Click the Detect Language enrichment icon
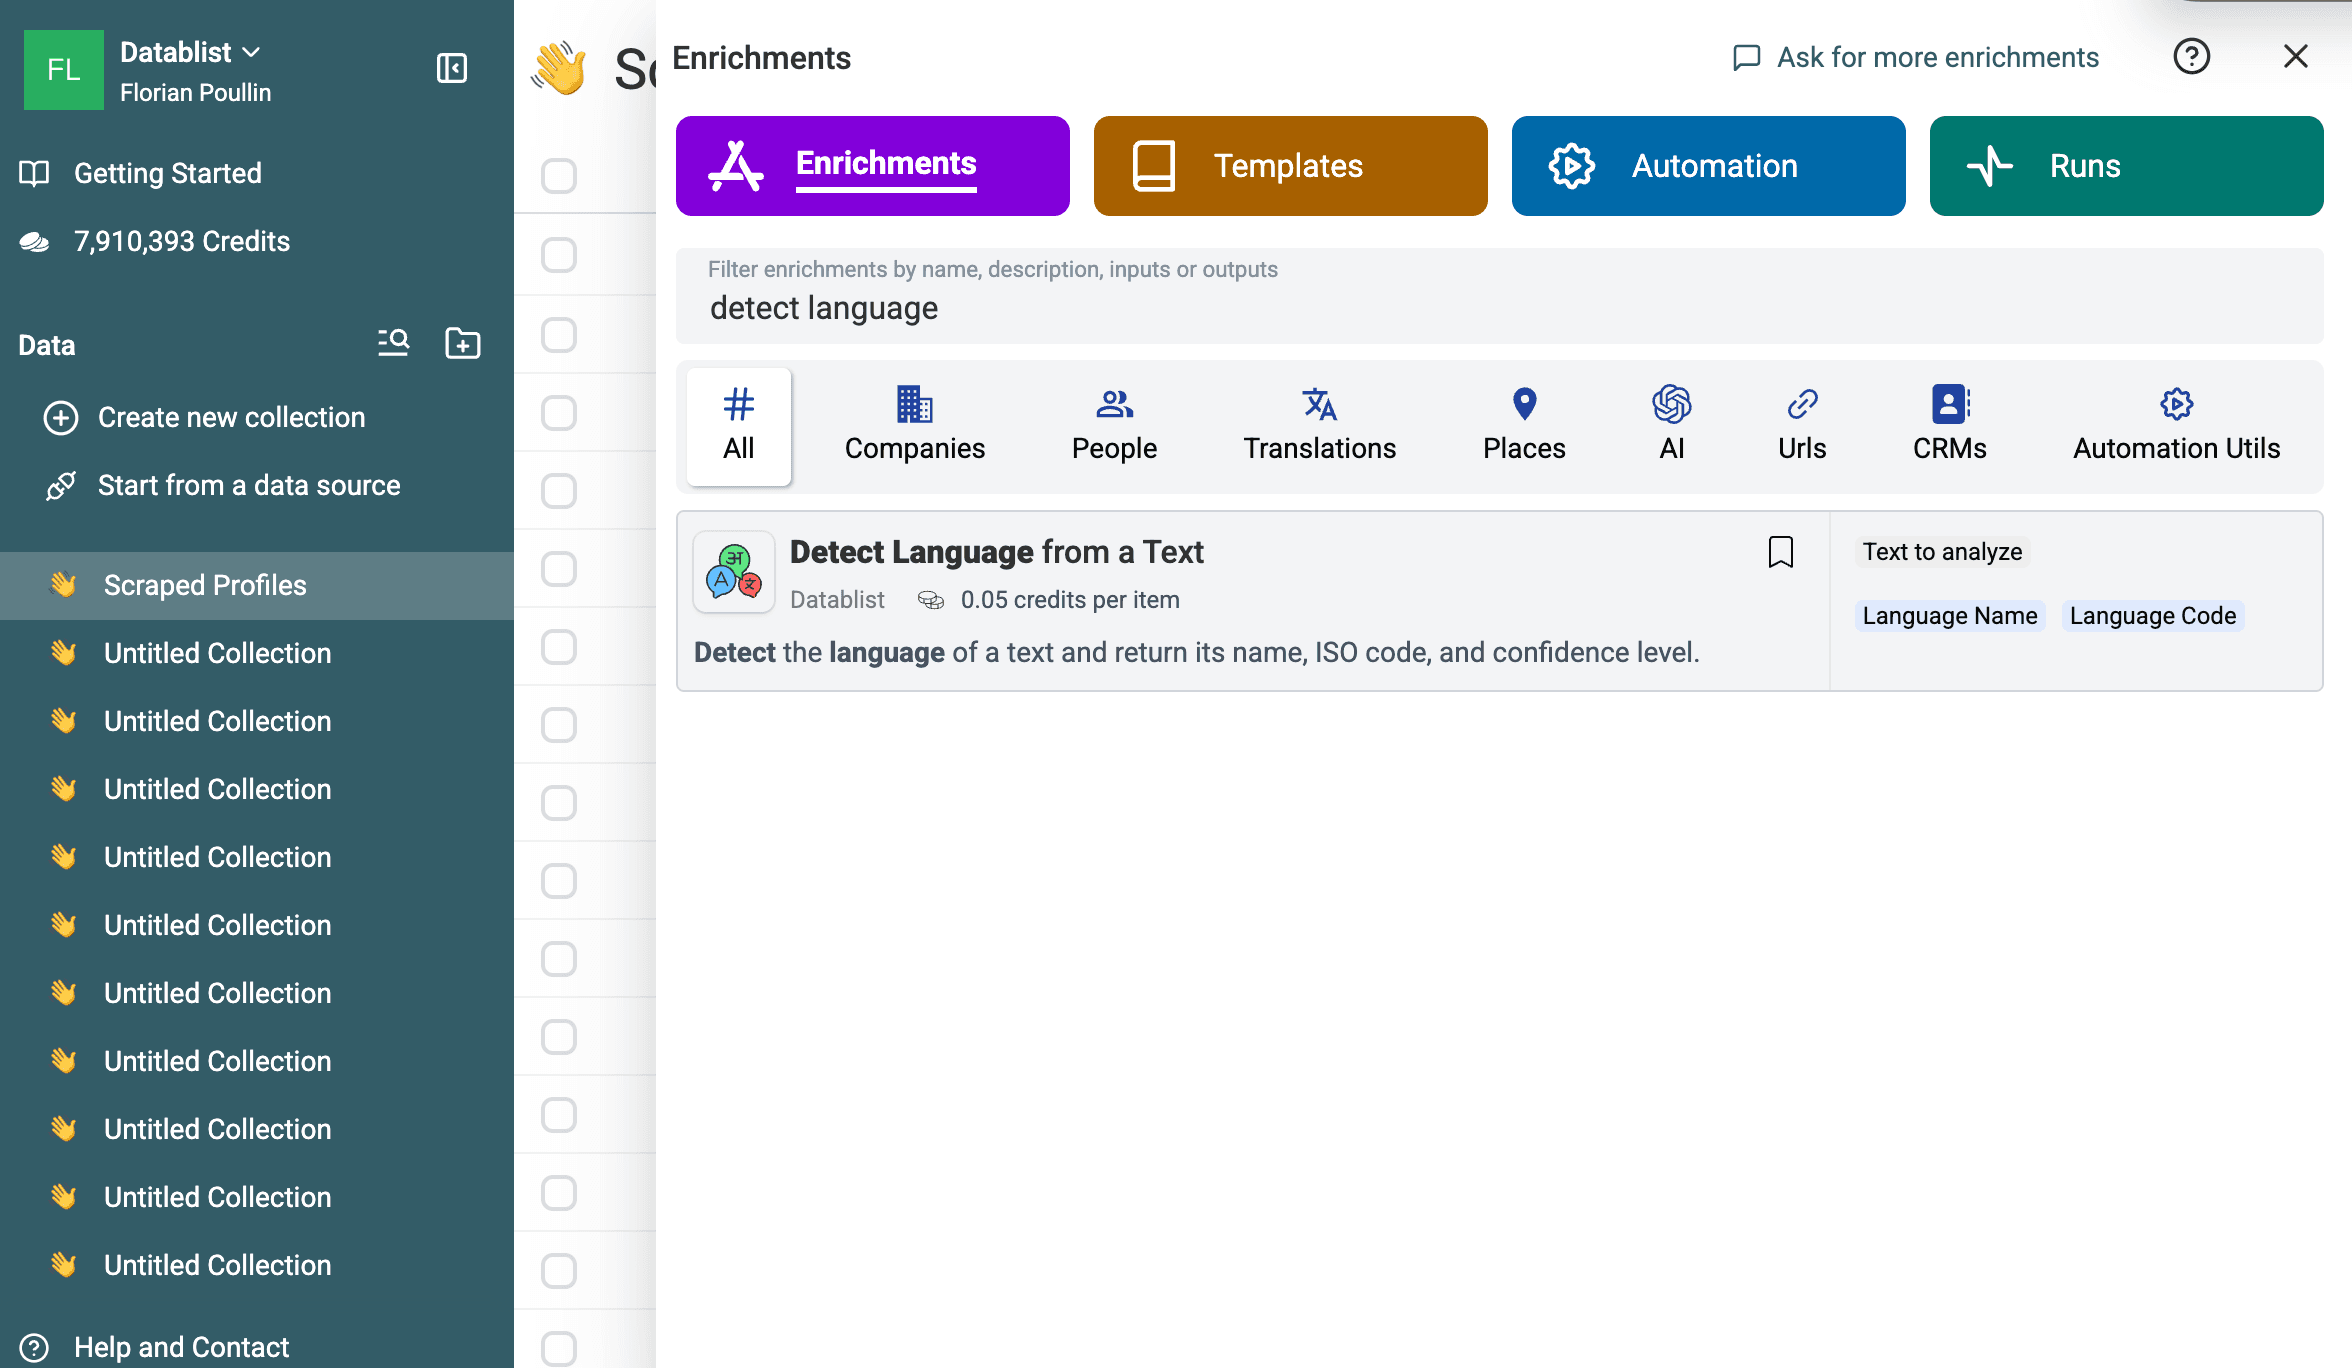Viewport: 2352px width, 1368px height. click(734, 572)
